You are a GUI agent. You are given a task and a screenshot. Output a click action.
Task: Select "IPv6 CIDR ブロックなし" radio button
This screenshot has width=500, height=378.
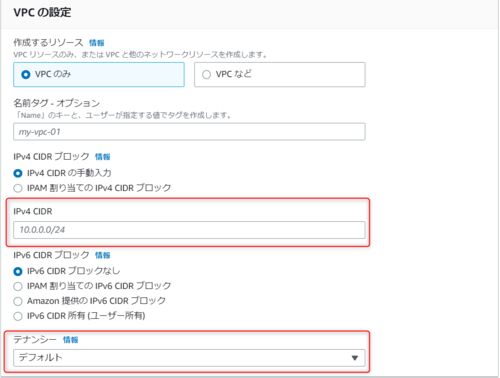point(18,271)
